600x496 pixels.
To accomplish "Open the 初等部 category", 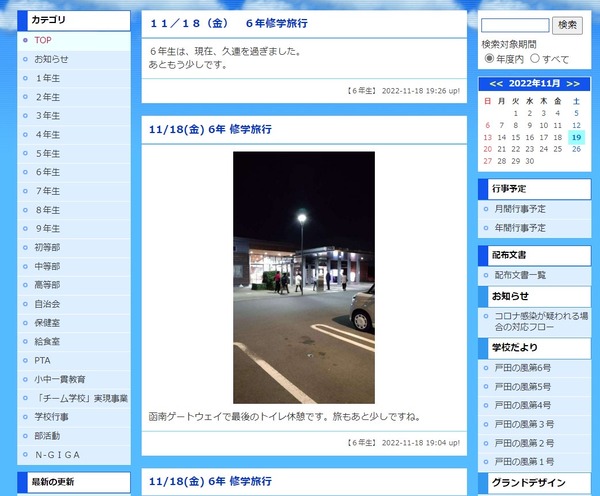I will point(47,248).
